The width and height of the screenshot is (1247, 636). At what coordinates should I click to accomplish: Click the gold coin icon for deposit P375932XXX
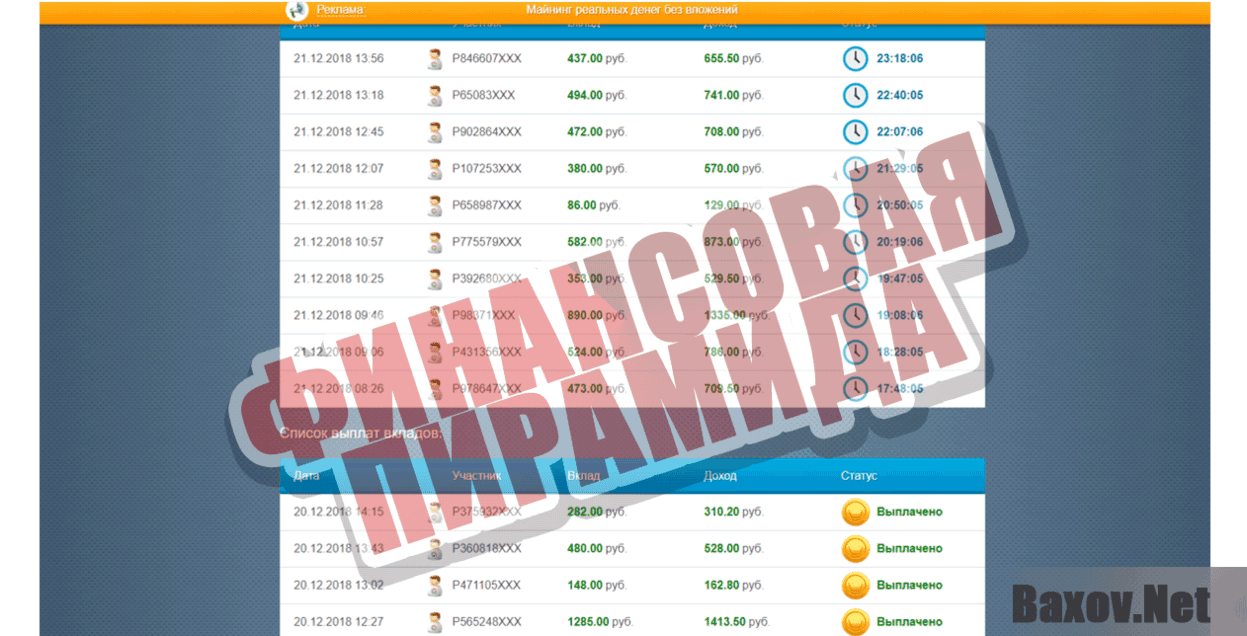[x=854, y=511]
